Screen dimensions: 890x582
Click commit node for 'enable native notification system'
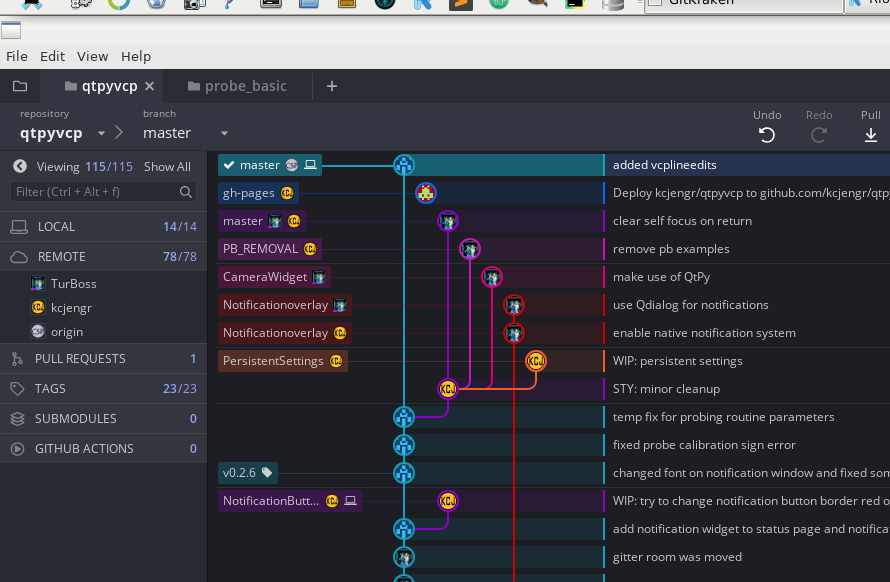pyautogui.click(x=514, y=333)
